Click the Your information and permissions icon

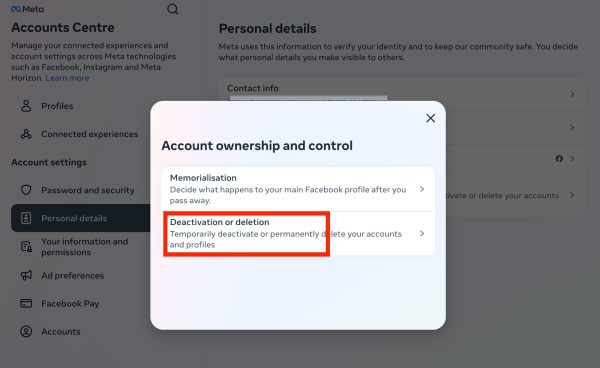tap(26, 247)
